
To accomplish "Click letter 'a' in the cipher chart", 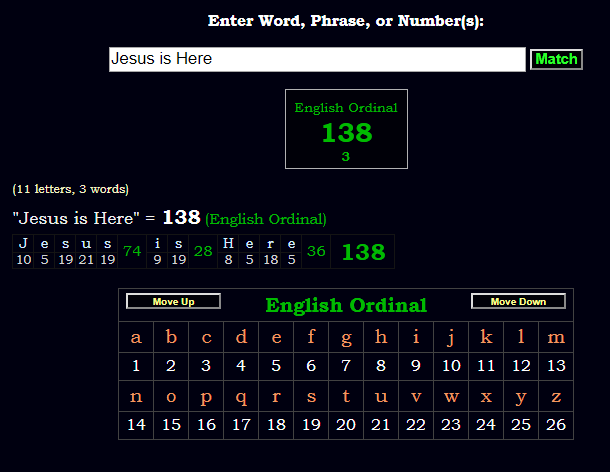I will tap(136, 337).
